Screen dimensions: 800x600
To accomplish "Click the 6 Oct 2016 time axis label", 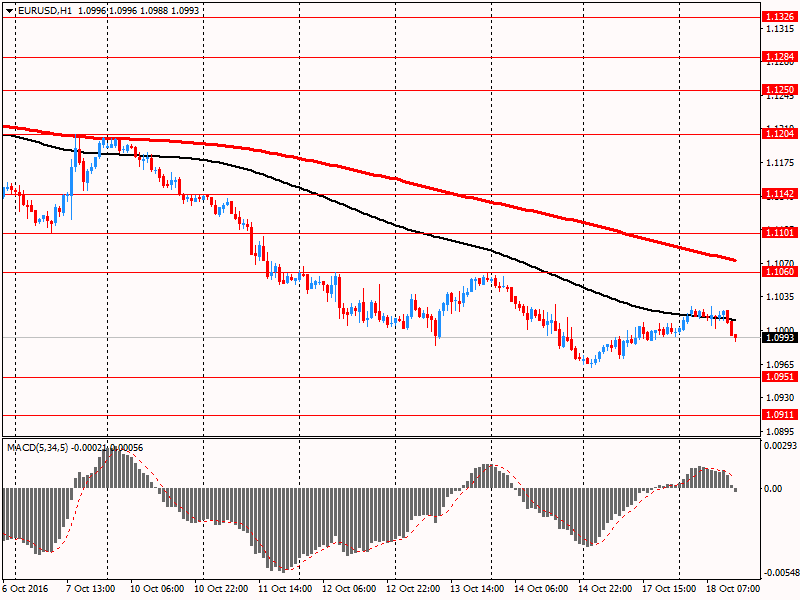I will click(x=26, y=589).
